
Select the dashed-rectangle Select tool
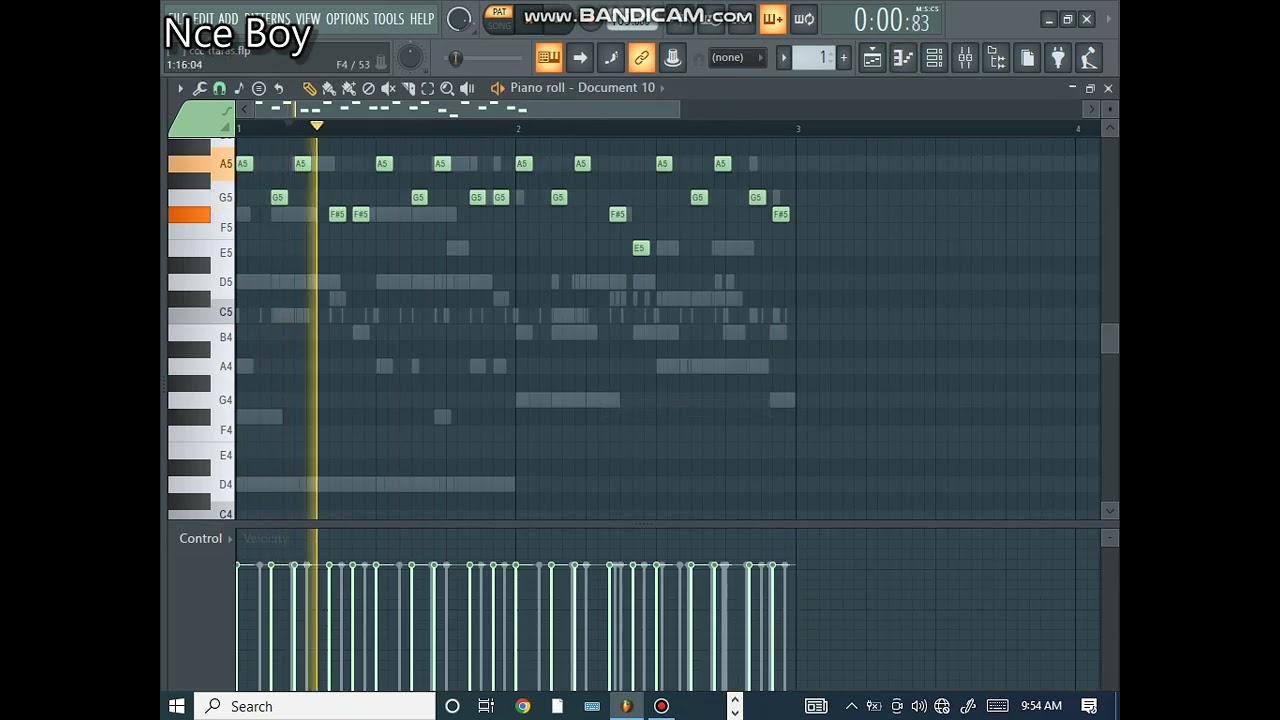(428, 88)
